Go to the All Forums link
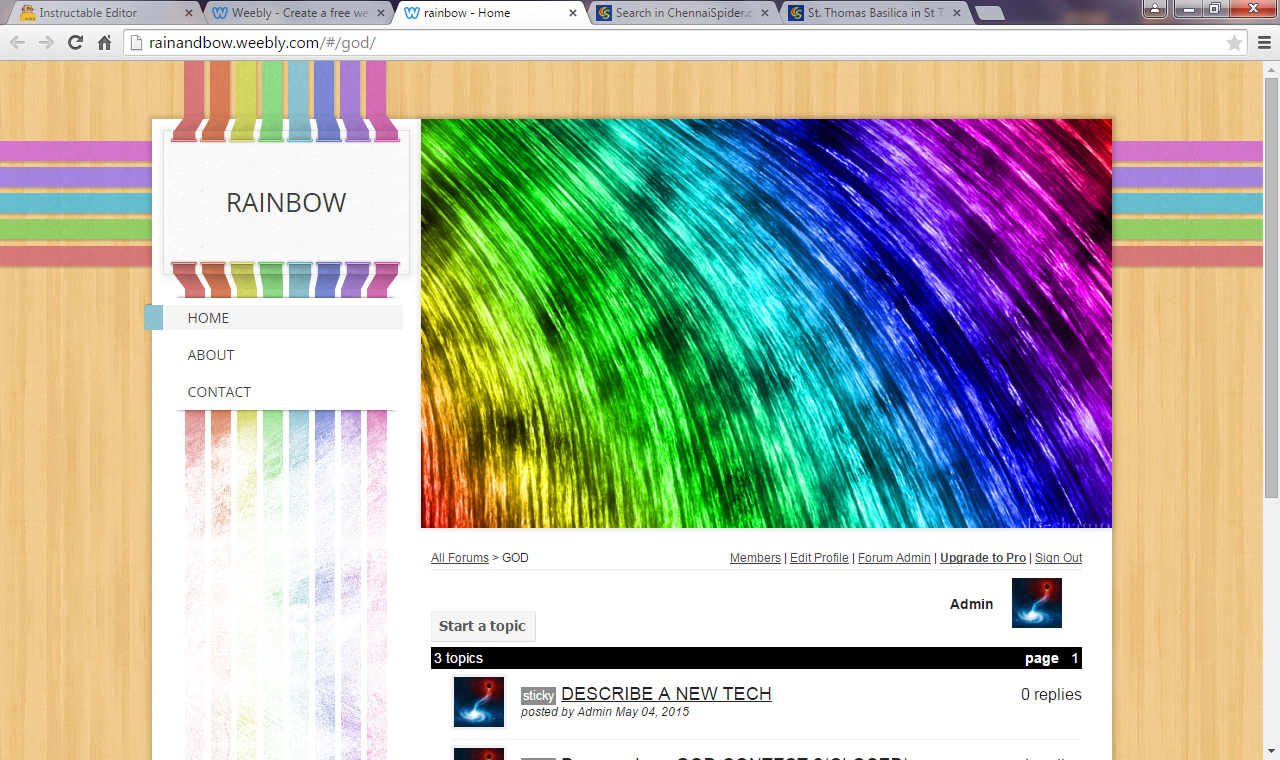 pyautogui.click(x=460, y=558)
